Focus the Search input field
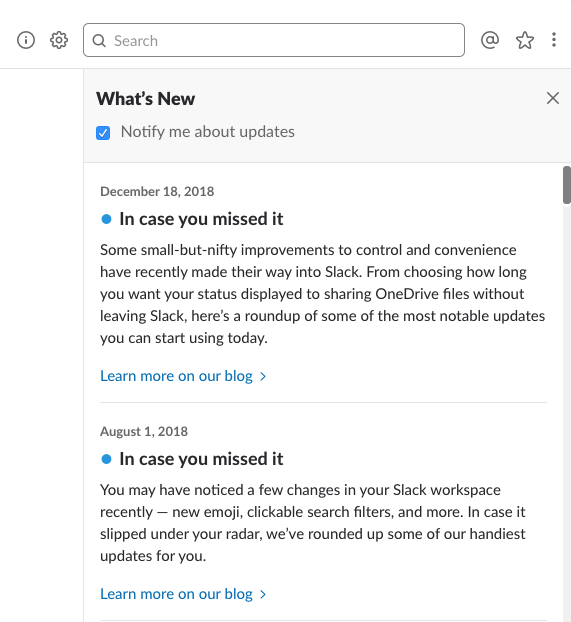The height and width of the screenshot is (622, 571). [x=274, y=40]
